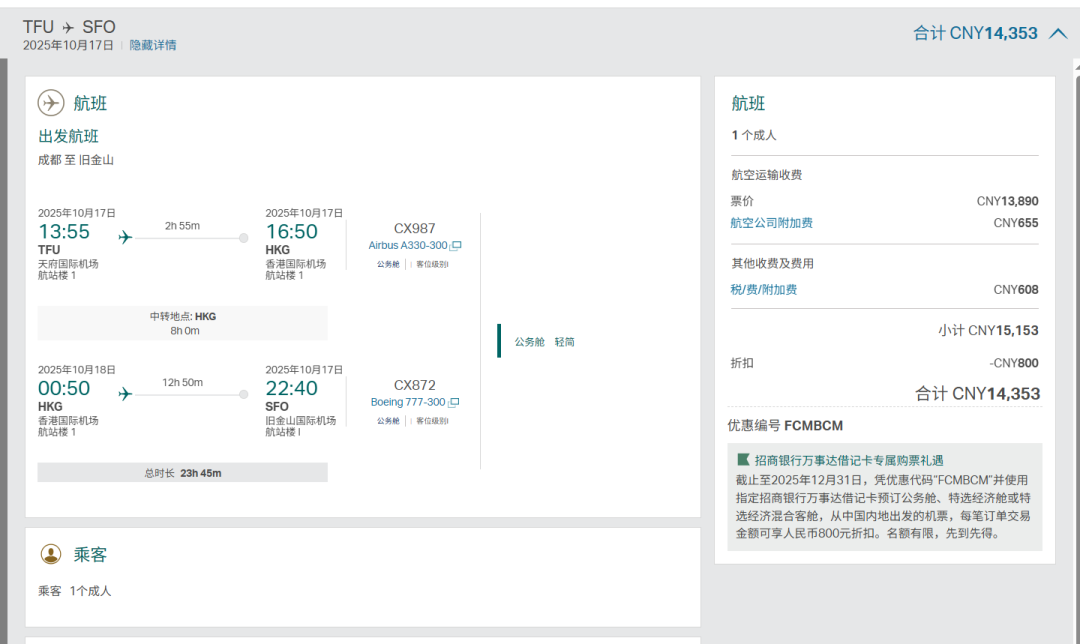
Task: Open 税/费/附加费 taxes breakdown link
Action: click(x=764, y=290)
